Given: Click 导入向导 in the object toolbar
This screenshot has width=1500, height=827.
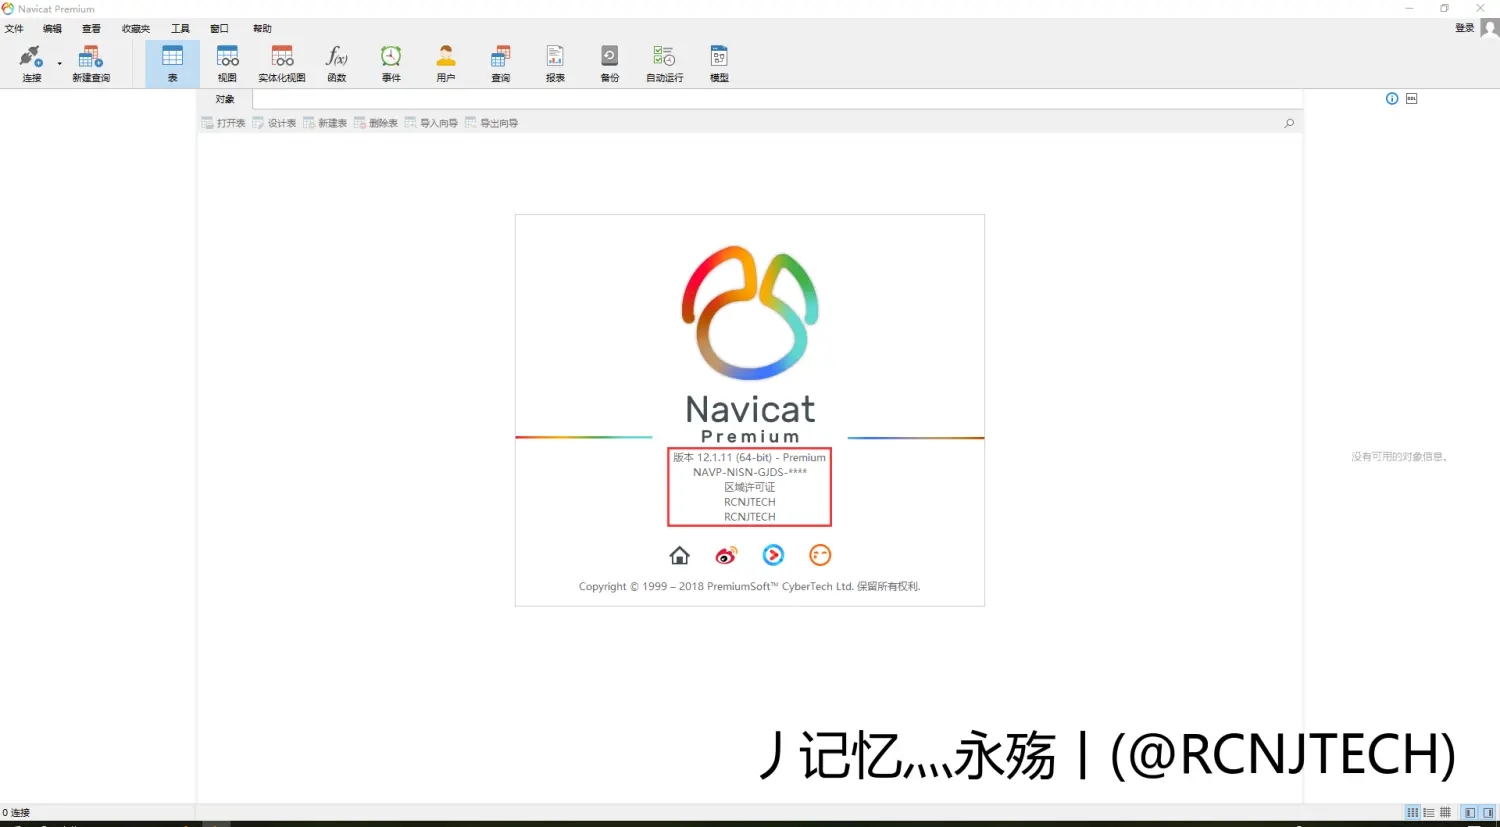Looking at the screenshot, I should click(431, 123).
